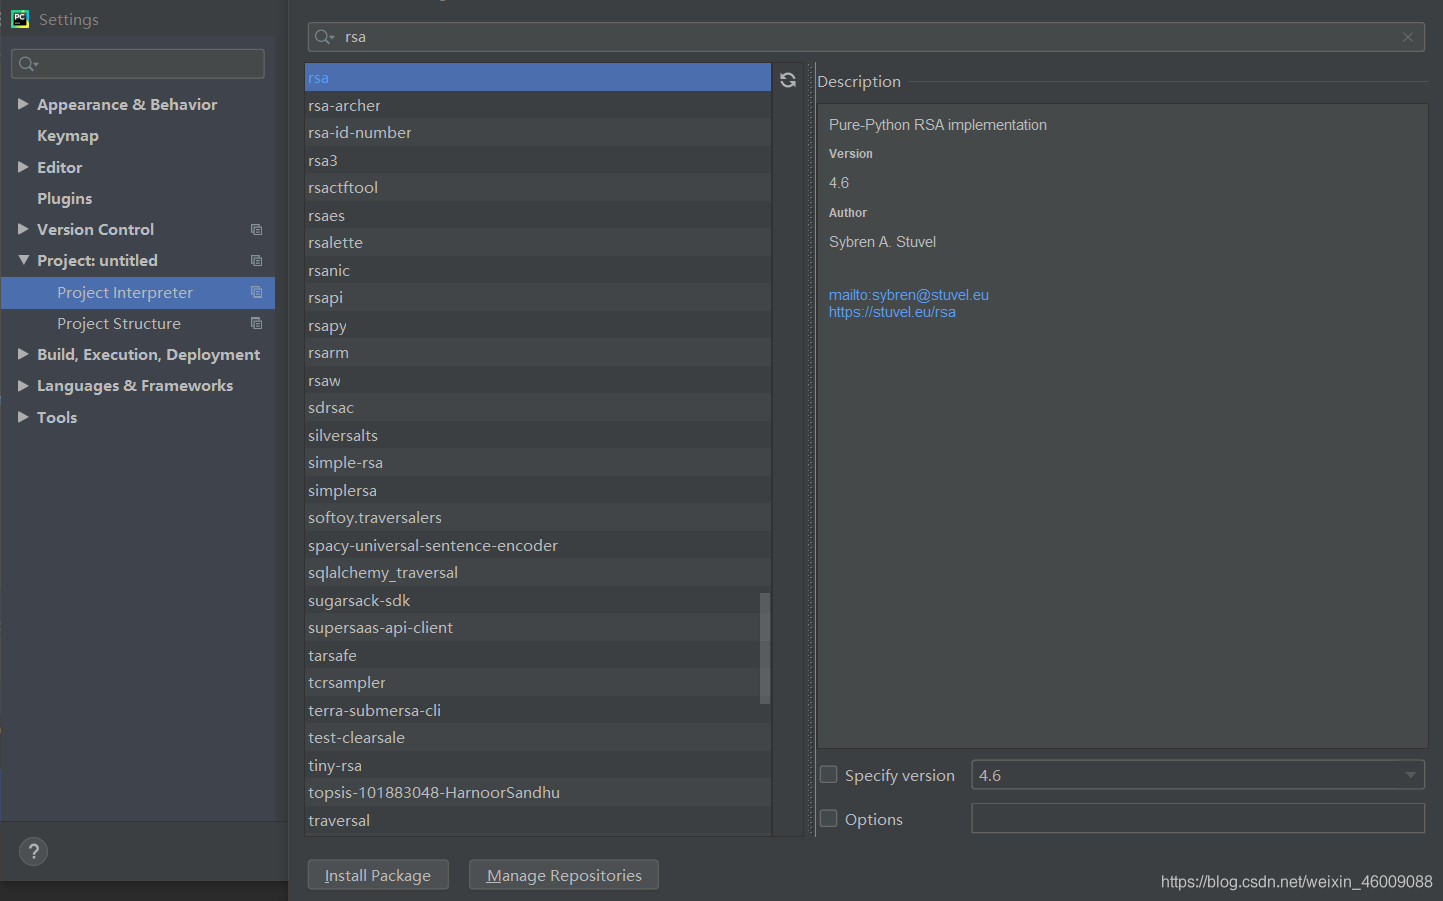
Task: Open the help question mark button
Action: [x=33, y=851]
